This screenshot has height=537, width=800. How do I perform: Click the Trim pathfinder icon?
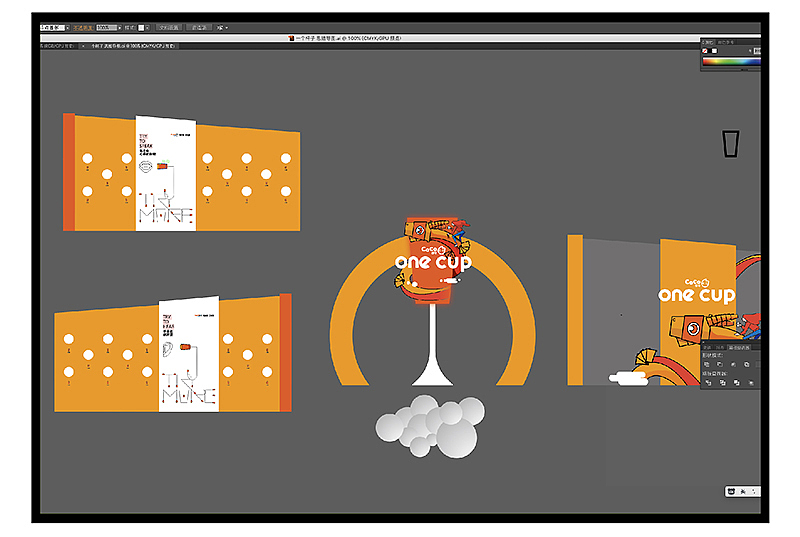pos(722,382)
